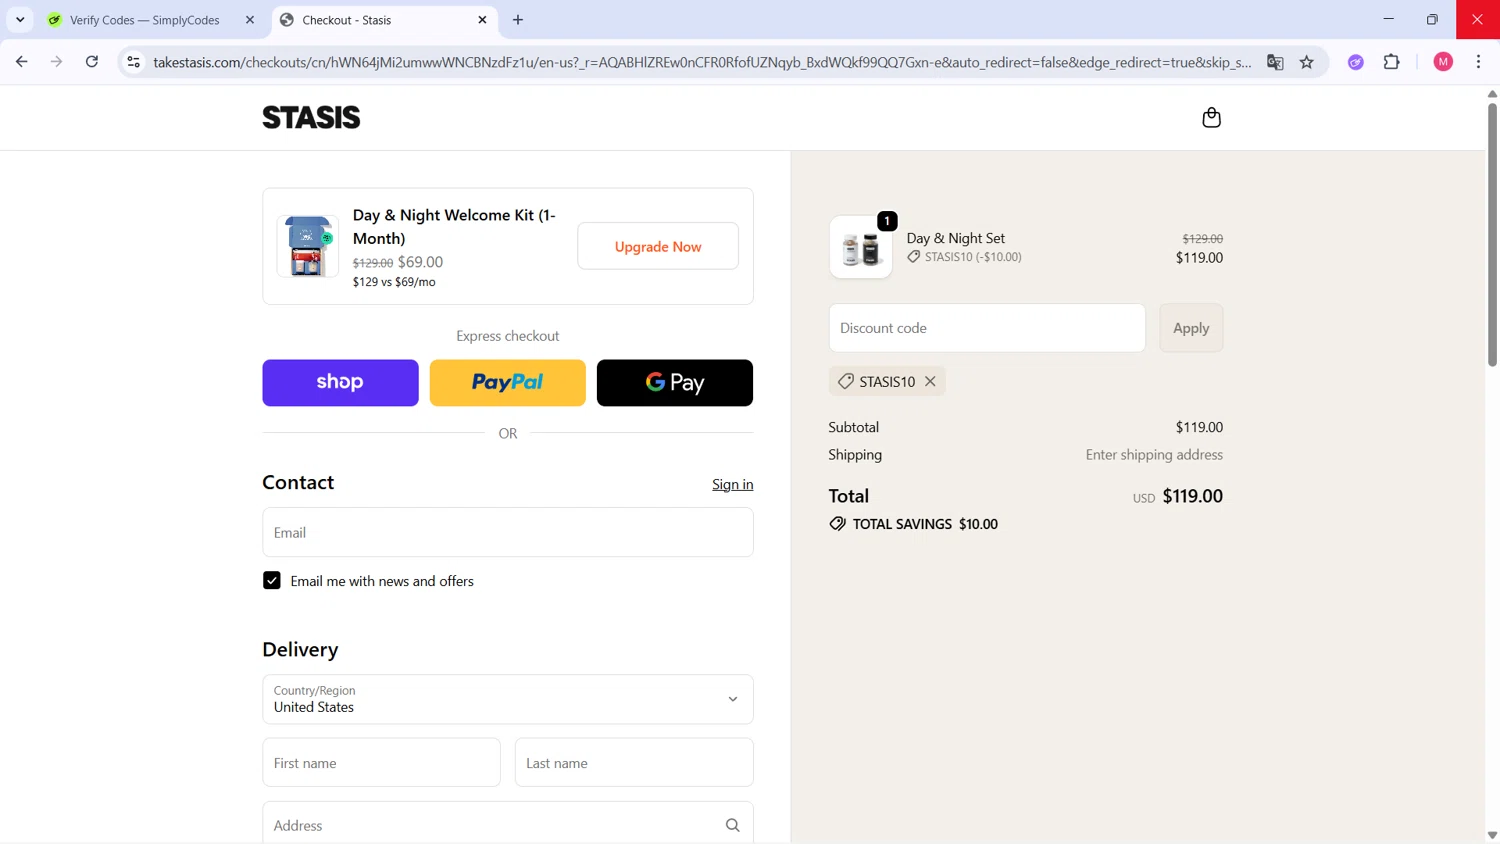Click the TOTAL SAVINGS $10.00 text
1500x844 pixels.
coord(925,524)
